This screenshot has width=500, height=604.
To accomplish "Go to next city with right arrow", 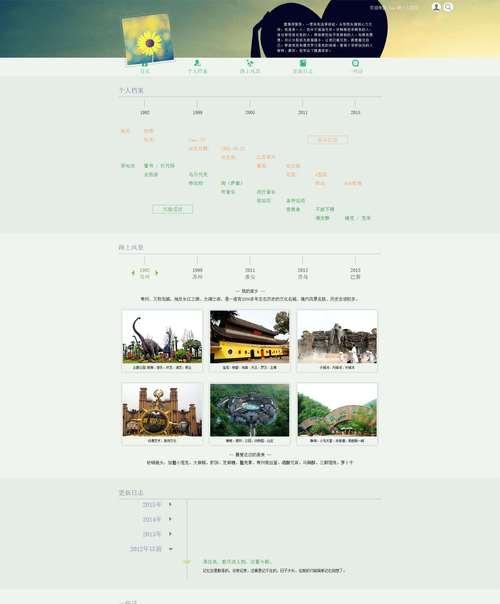I will [156, 273].
